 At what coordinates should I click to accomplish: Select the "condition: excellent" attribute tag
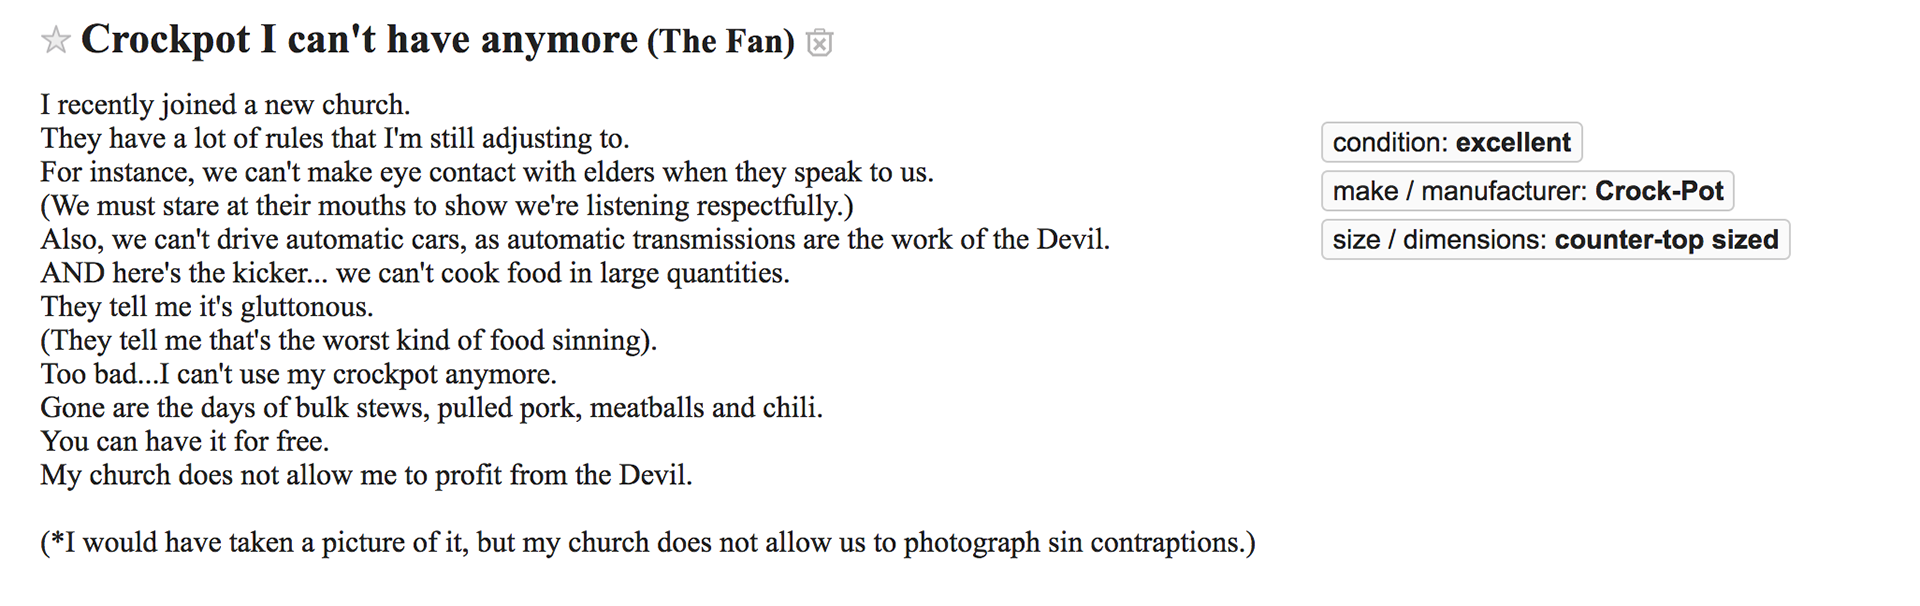click(x=1452, y=142)
